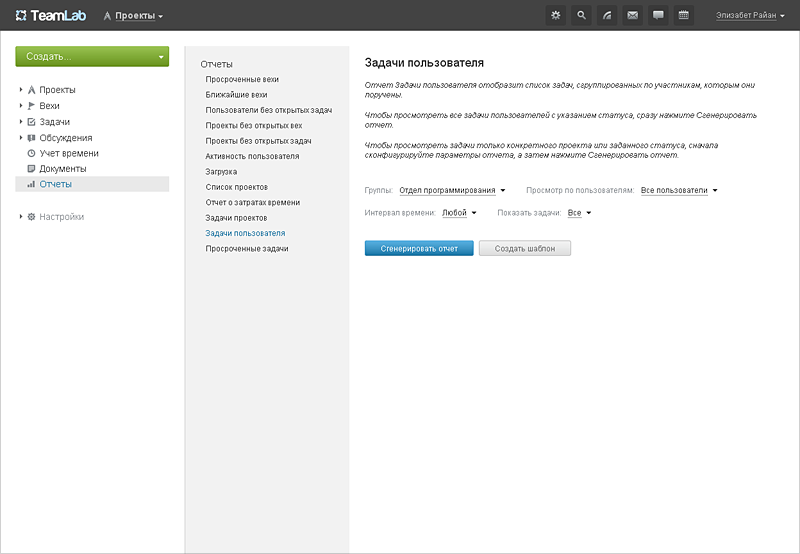Open the mail envelope icon
Screen dimensions: 800x554
[x=632, y=15]
